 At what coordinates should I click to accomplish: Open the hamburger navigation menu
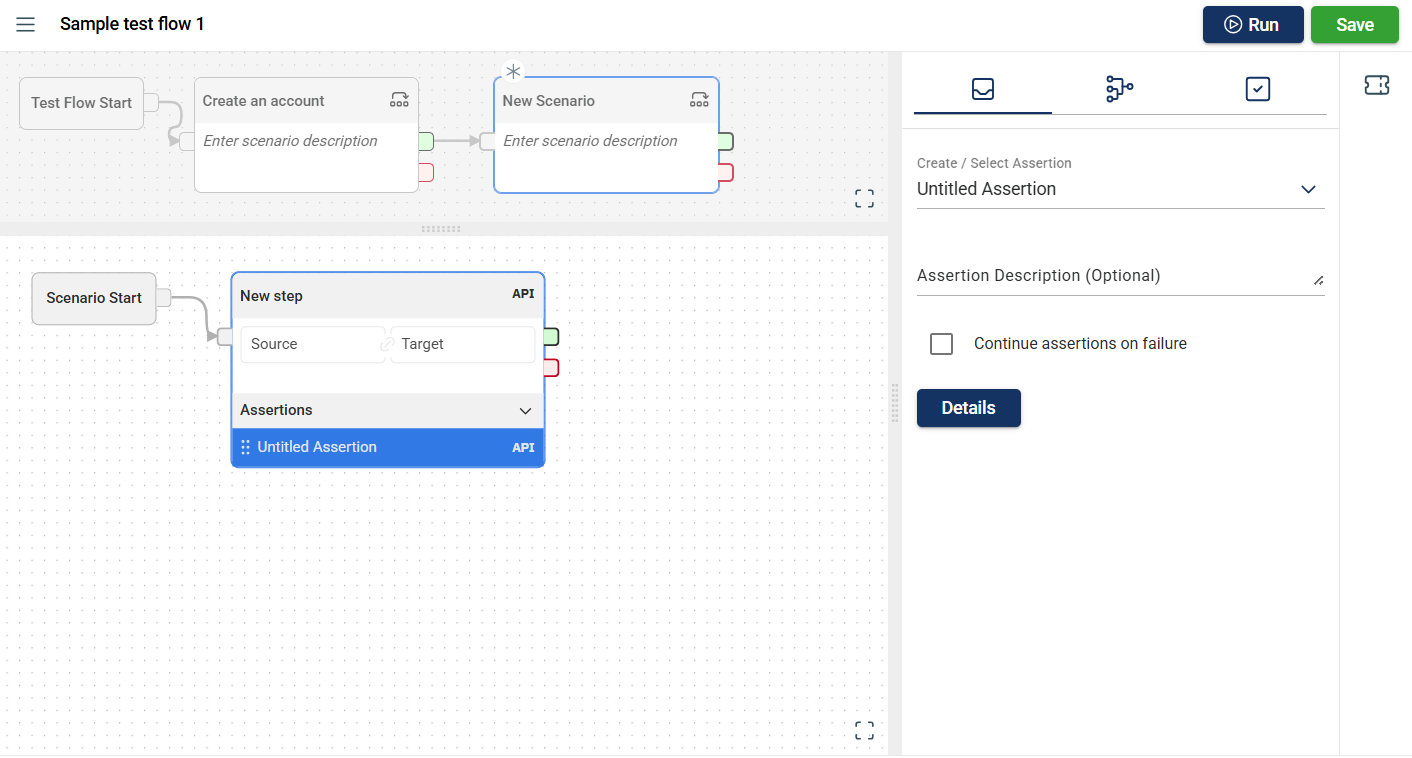coord(26,25)
